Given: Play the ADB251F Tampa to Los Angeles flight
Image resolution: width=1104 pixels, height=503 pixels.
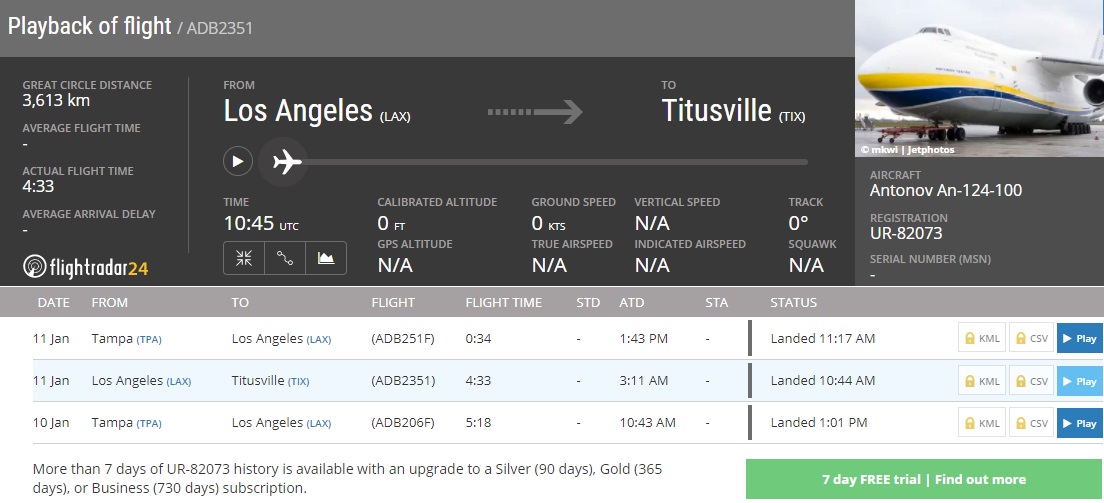Looking at the screenshot, I should click(1079, 339).
